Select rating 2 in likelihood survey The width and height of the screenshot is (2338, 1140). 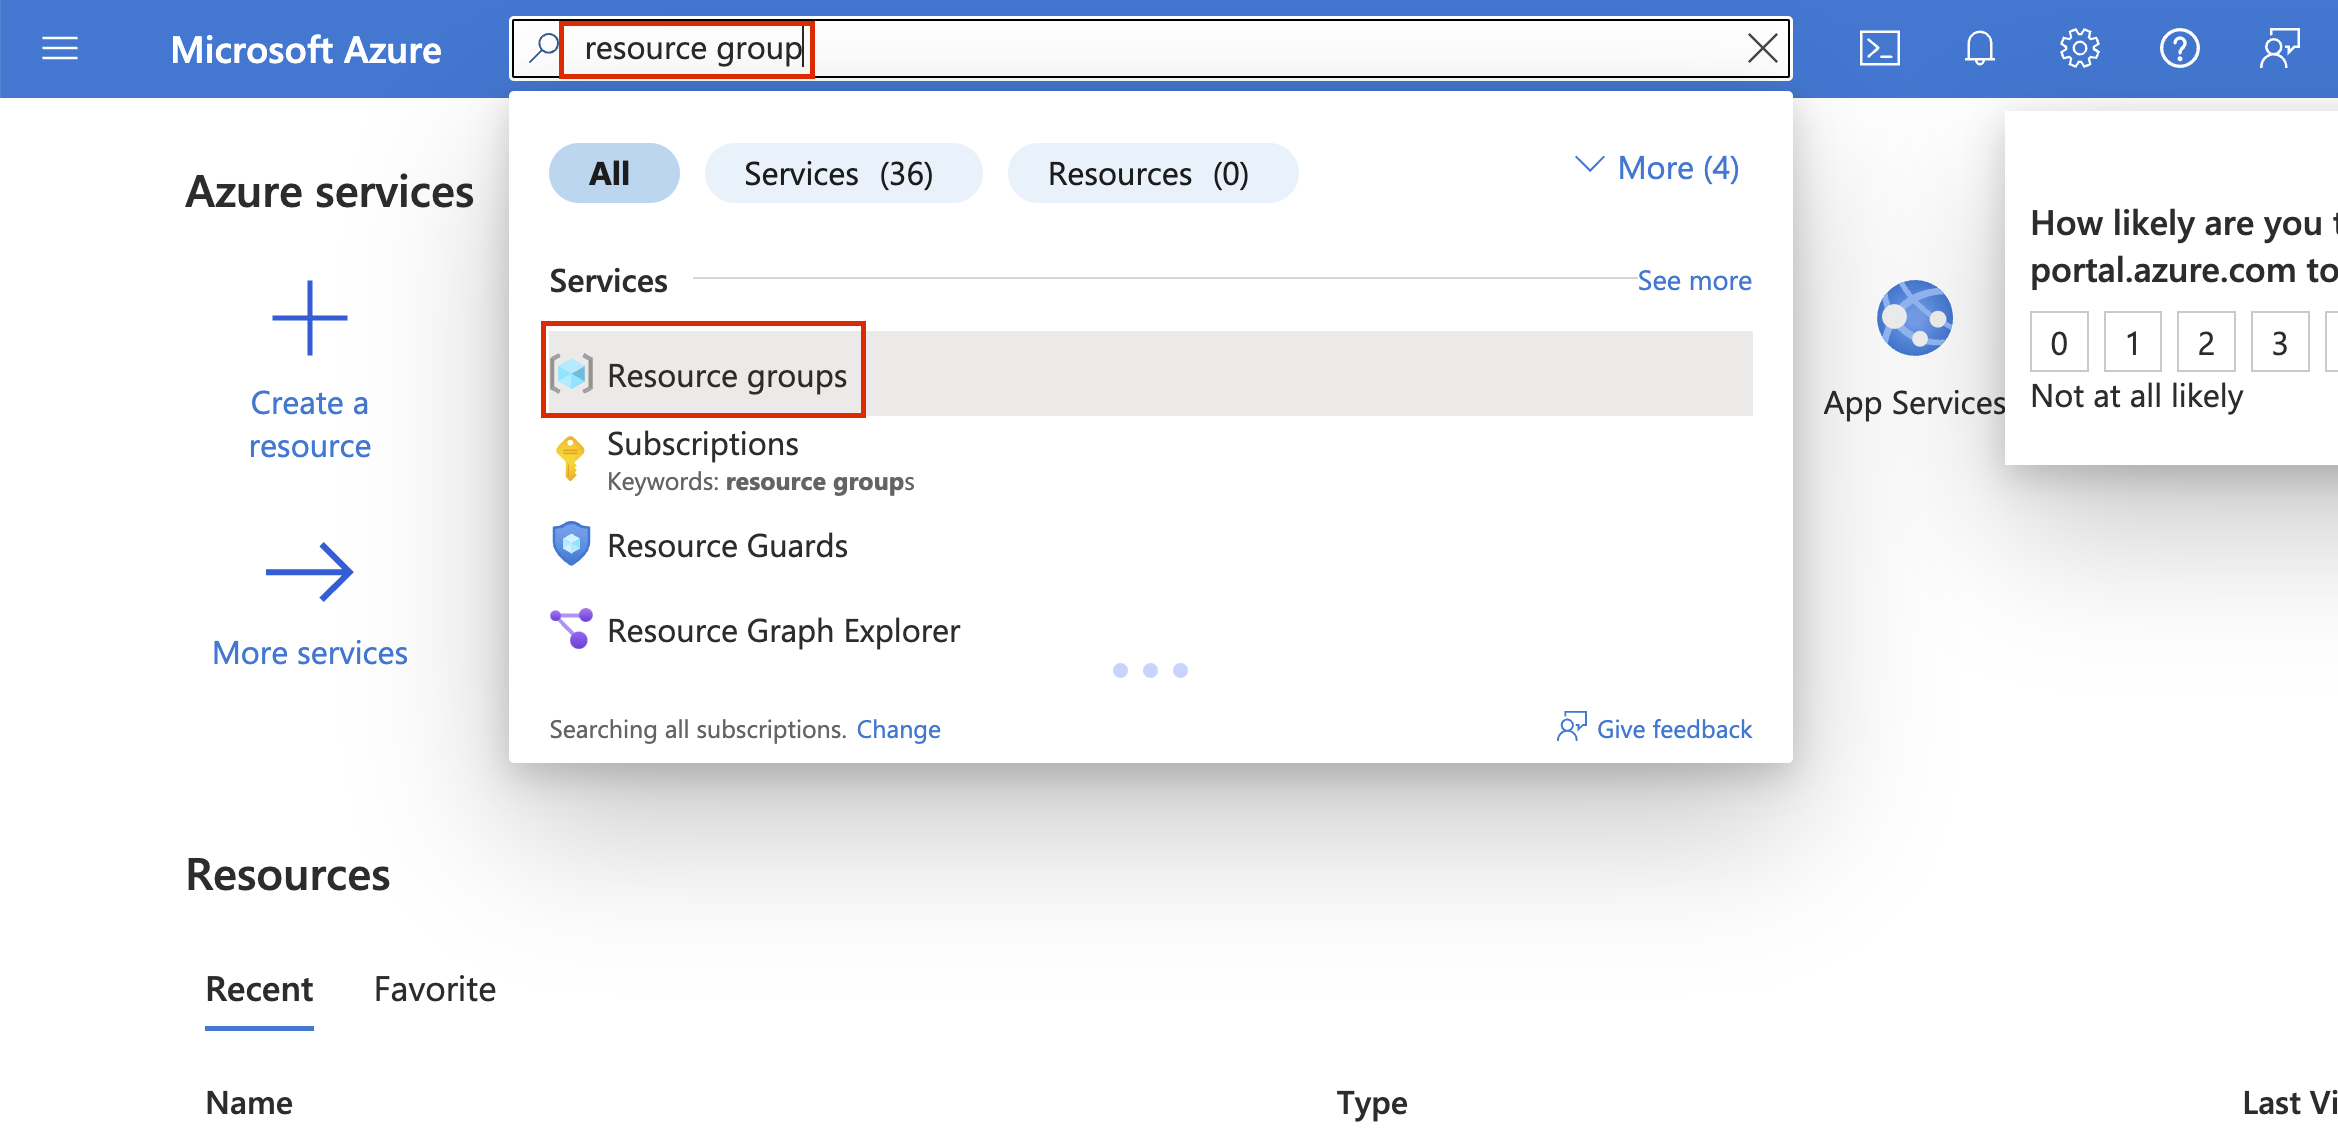pyautogui.click(x=2205, y=343)
